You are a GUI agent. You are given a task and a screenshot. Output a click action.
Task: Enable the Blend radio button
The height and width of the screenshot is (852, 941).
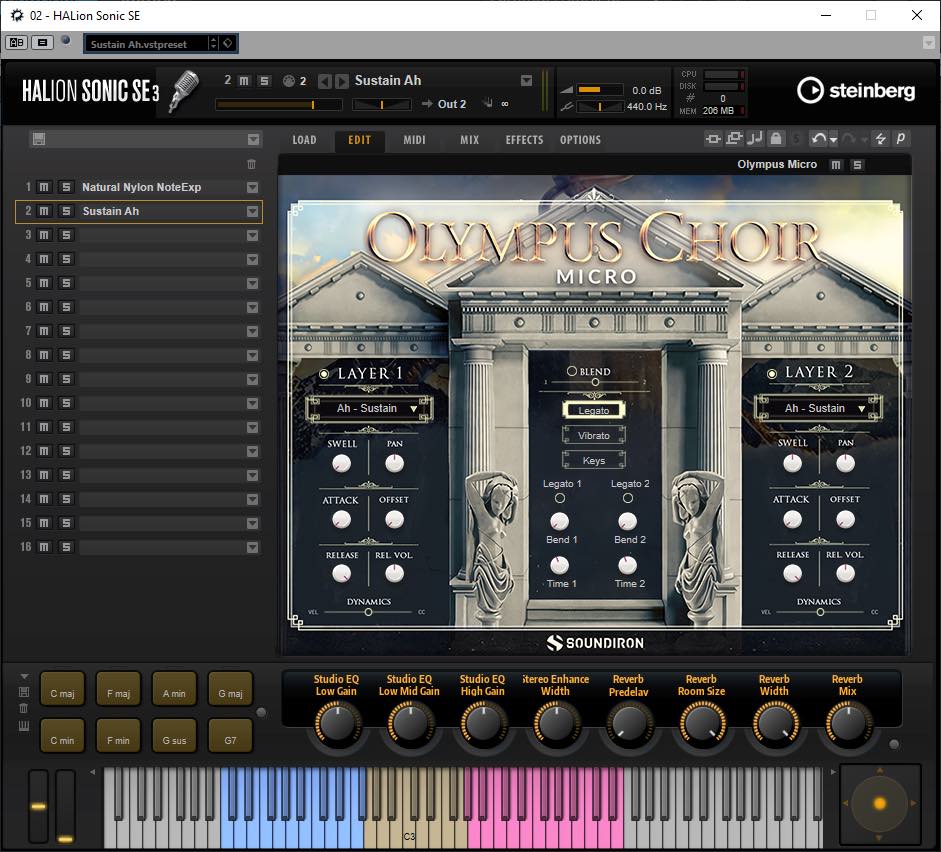572,371
